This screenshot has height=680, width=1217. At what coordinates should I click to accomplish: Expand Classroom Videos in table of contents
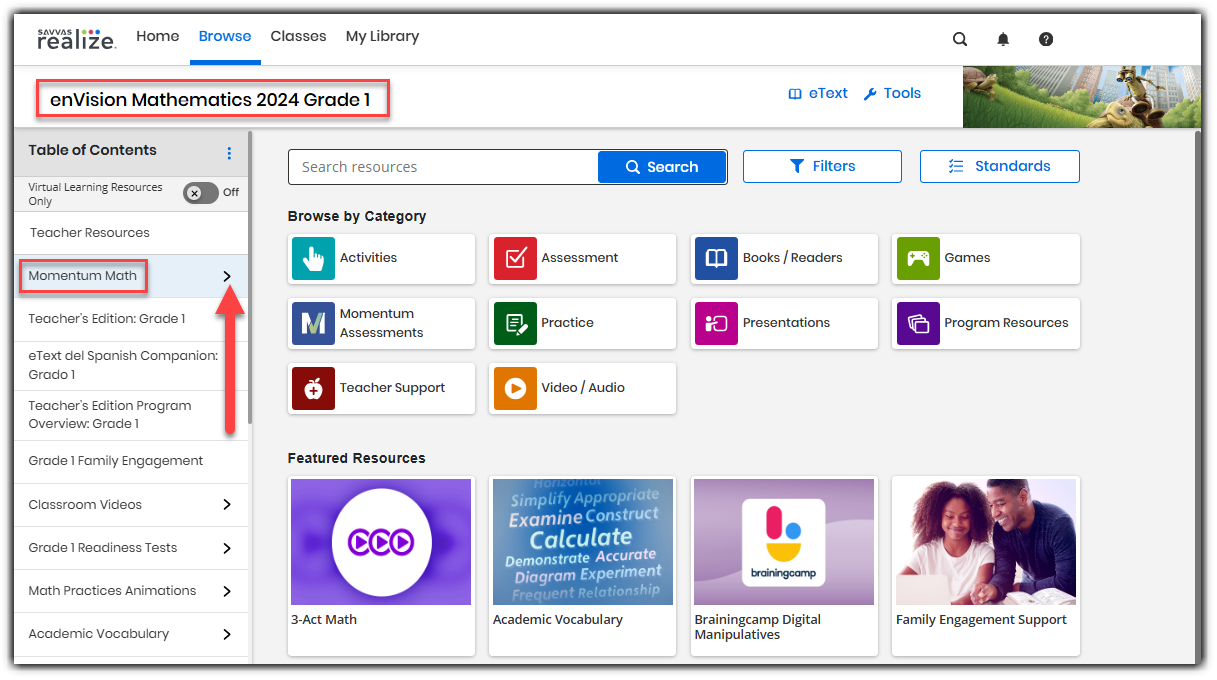point(227,505)
